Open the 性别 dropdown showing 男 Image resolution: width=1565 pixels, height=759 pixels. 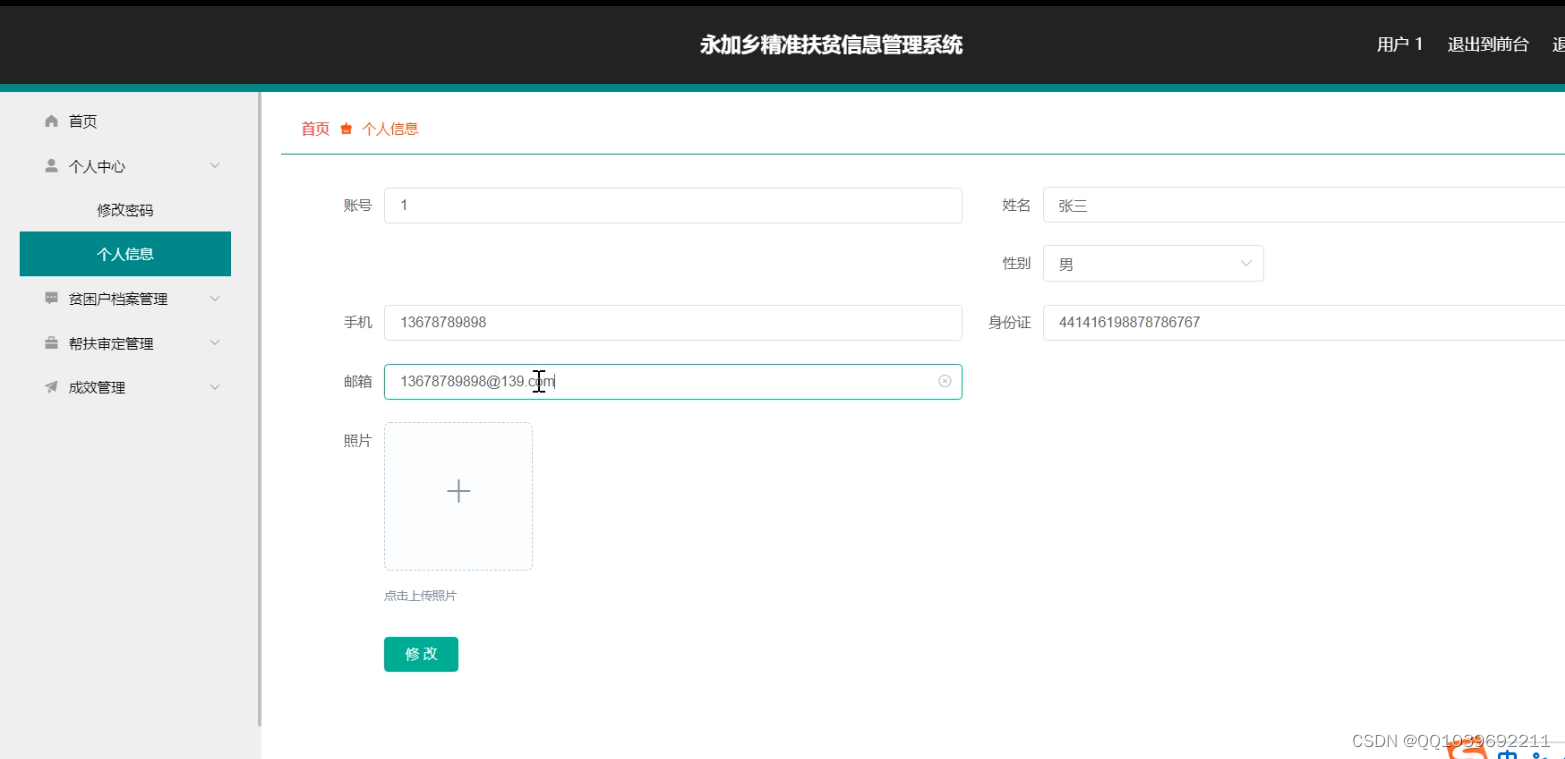coord(1153,264)
